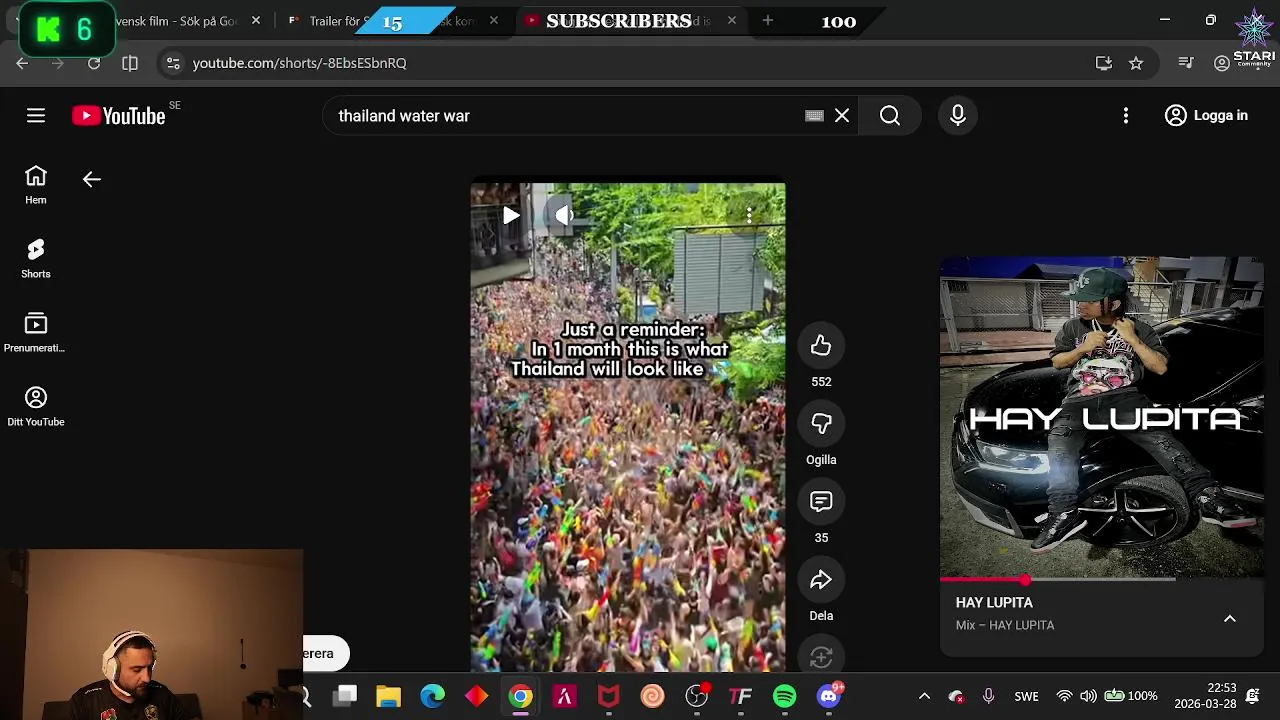Share the Short via Dela
Viewport: 1280px width, 720px height.
821,580
